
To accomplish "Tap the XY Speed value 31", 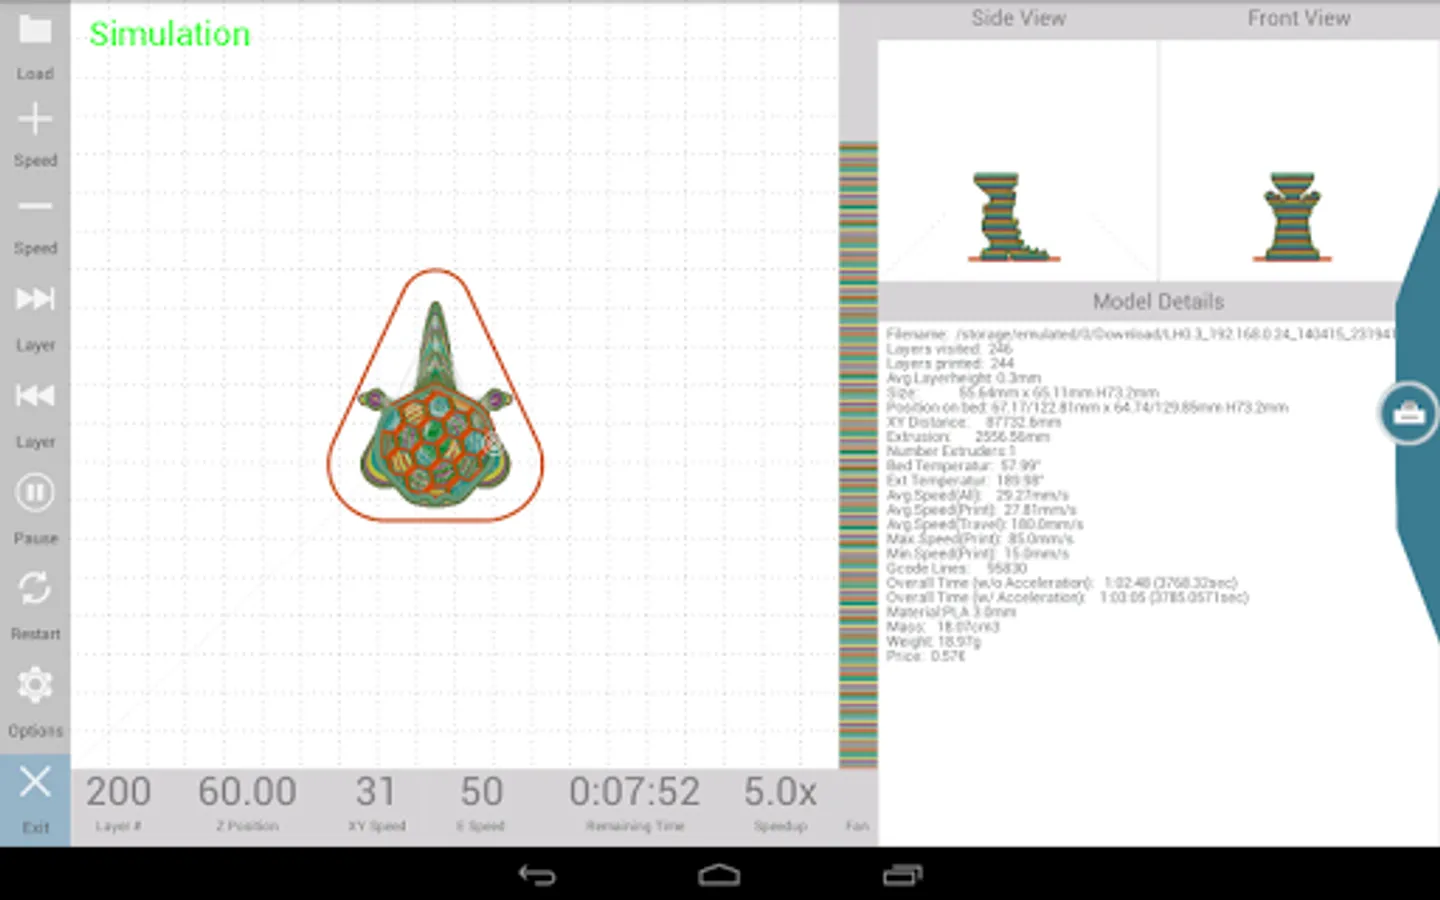I will click(x=376, y=792).
